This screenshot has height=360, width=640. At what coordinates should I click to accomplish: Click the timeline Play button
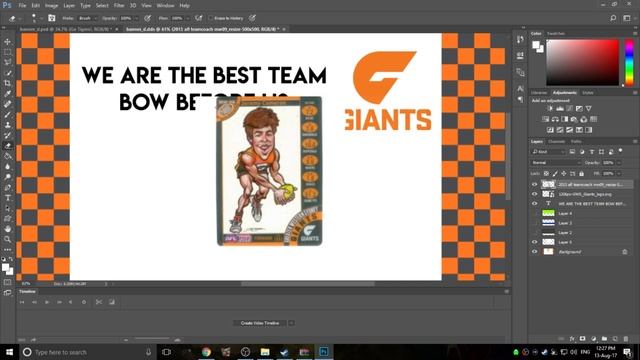47,302
